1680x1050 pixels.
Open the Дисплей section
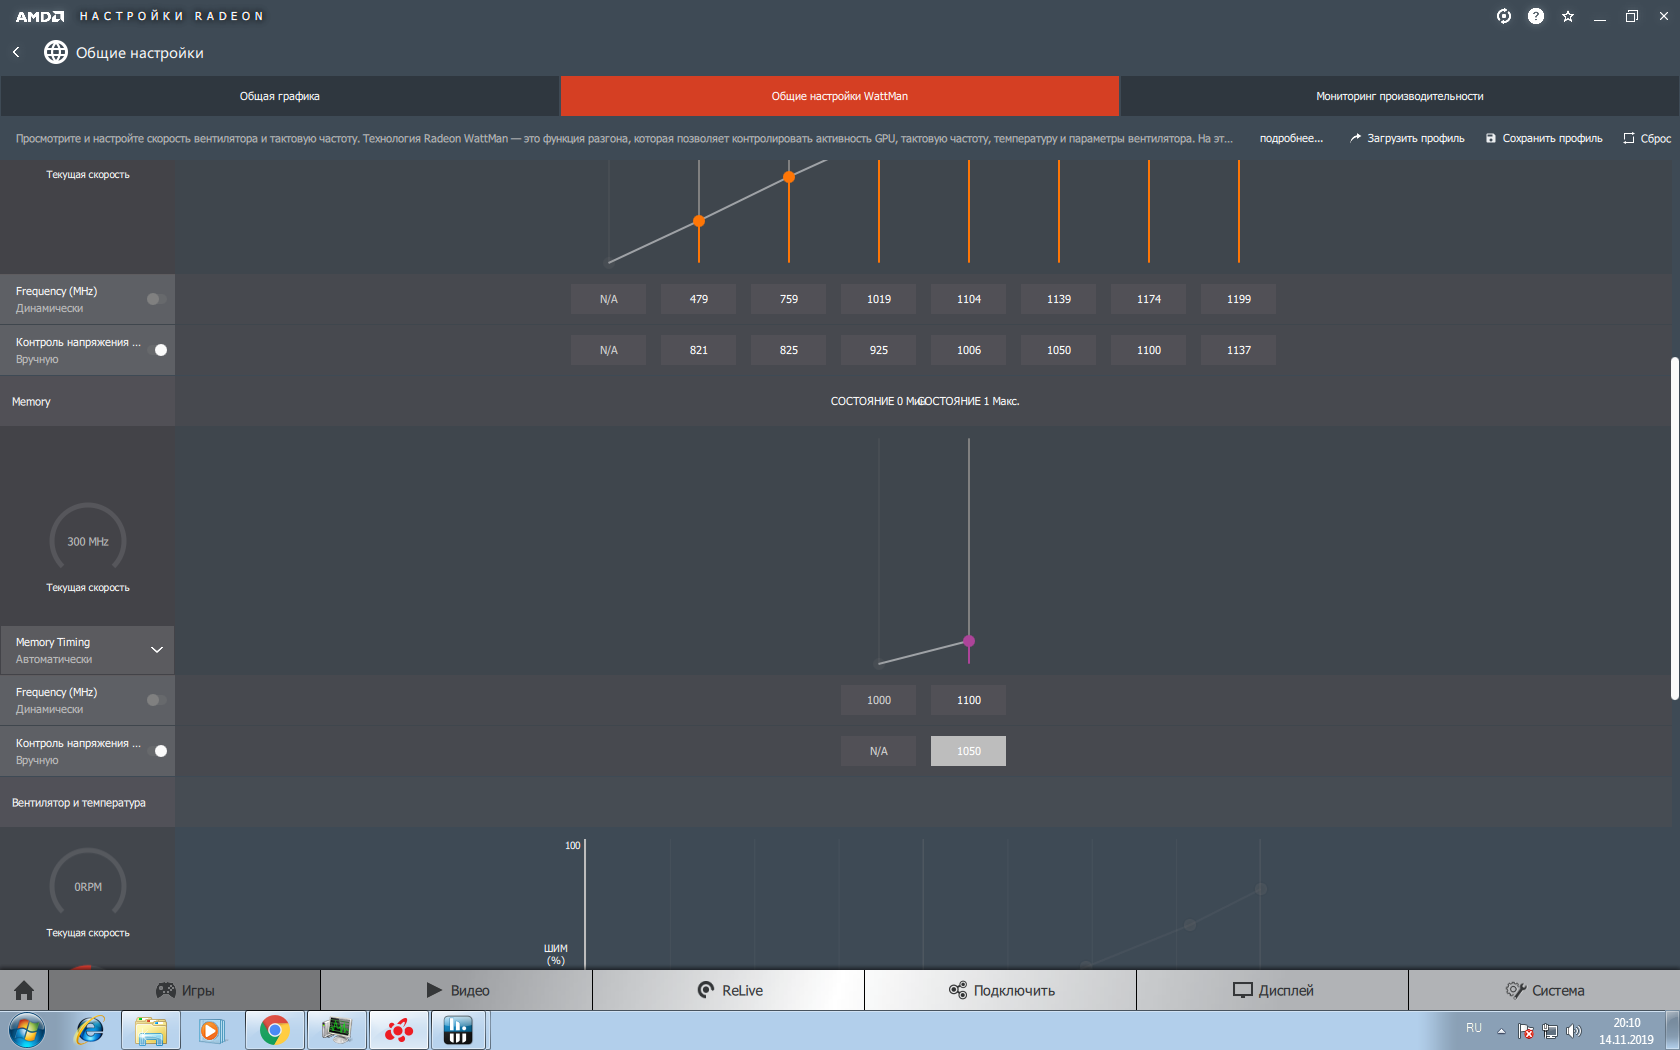point(1273,990)
